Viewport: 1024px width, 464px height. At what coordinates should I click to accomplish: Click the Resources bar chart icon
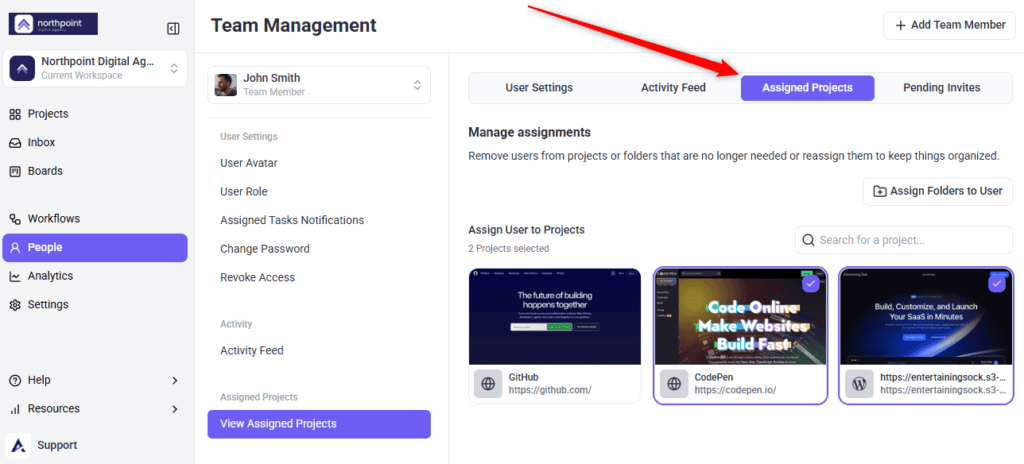[14, 409]
